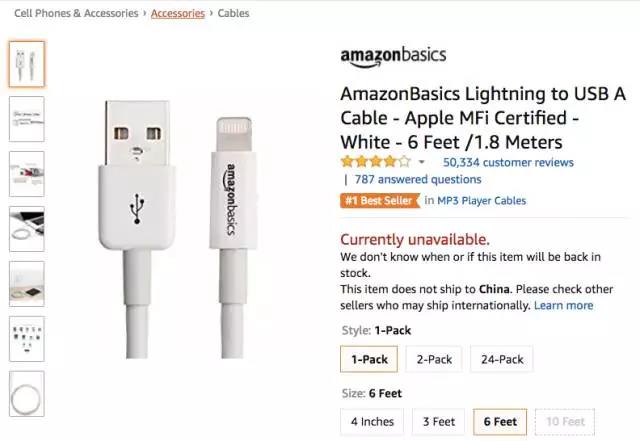
Task: Select the third product thumbnail
Action: pos(27,173)
